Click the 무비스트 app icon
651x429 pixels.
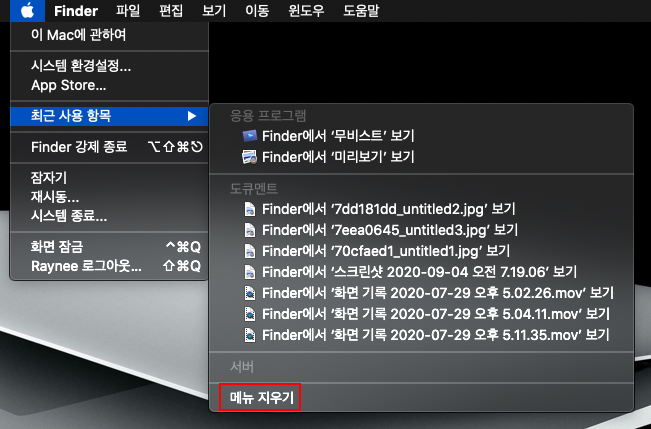[x=250, y=136]
